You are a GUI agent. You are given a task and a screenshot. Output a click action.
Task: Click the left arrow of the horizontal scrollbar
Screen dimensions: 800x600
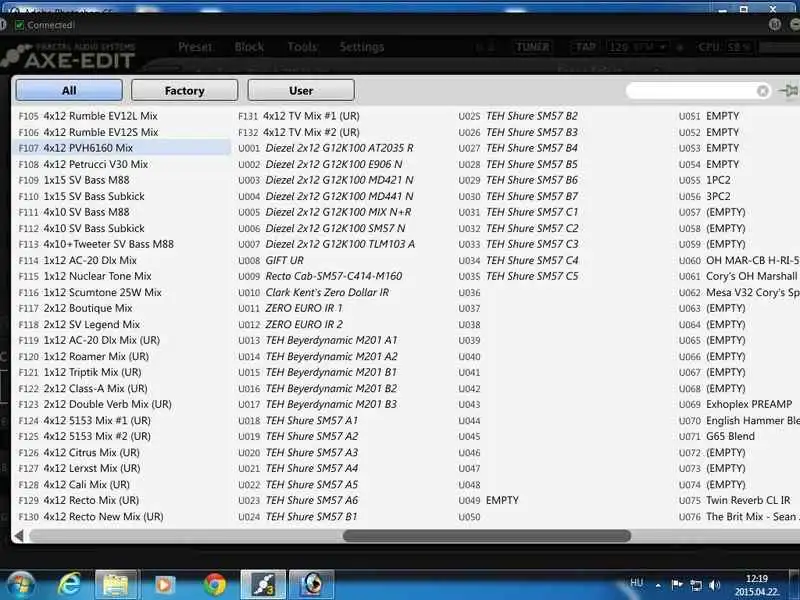tap(19, 536)
